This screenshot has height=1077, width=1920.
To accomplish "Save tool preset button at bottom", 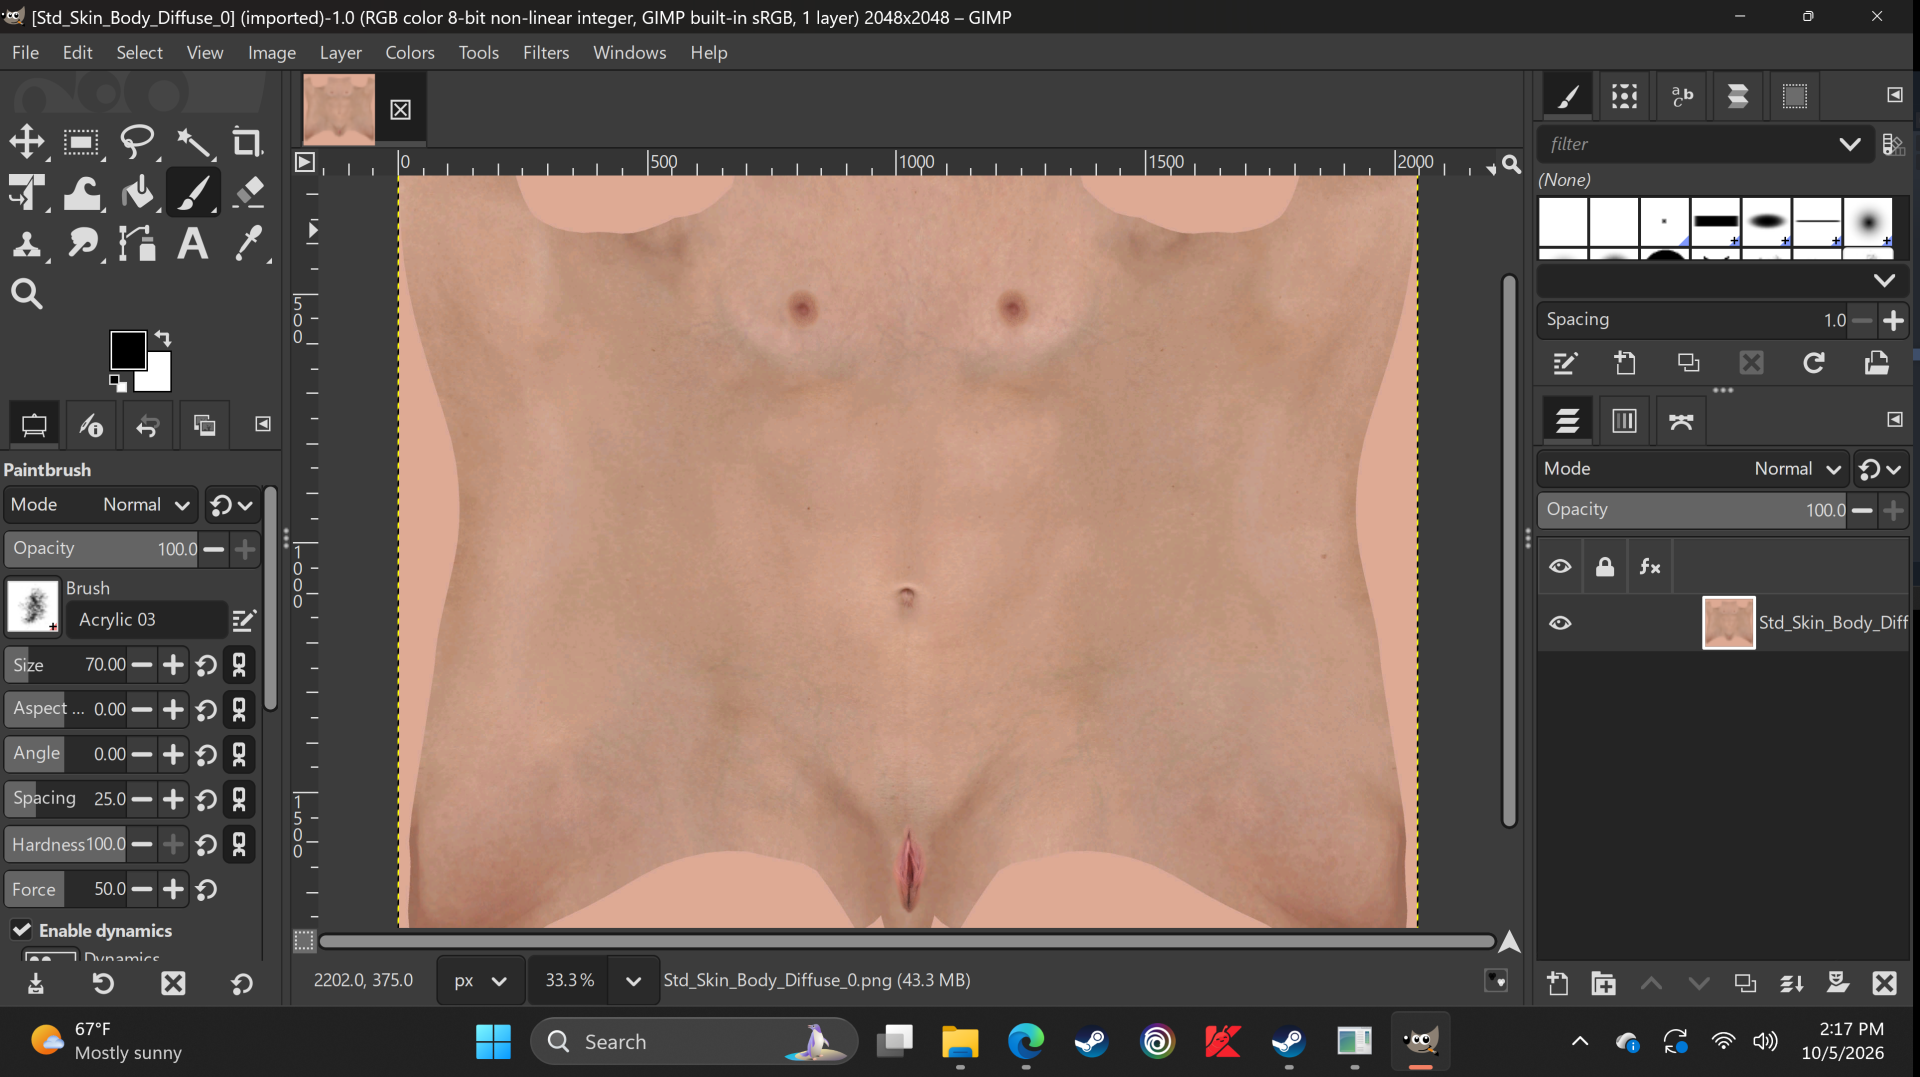I will [36, 984].
